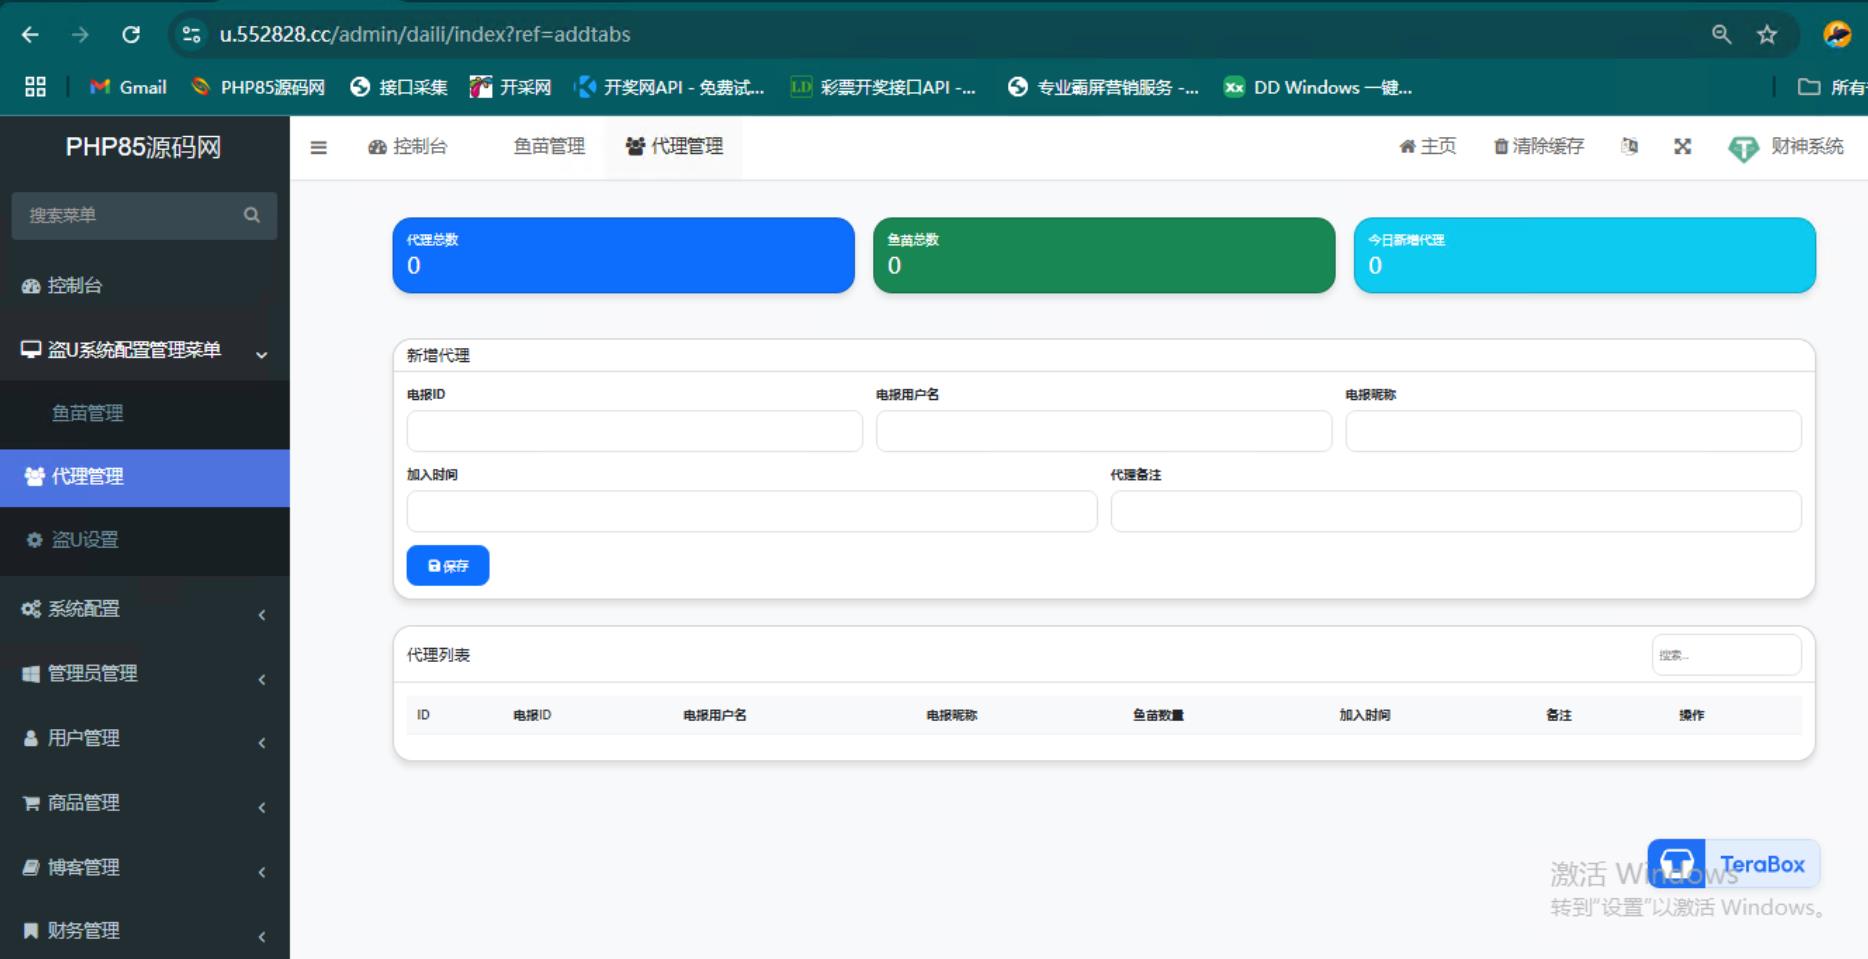Switch to the 控制台 tab

[408, 147]
